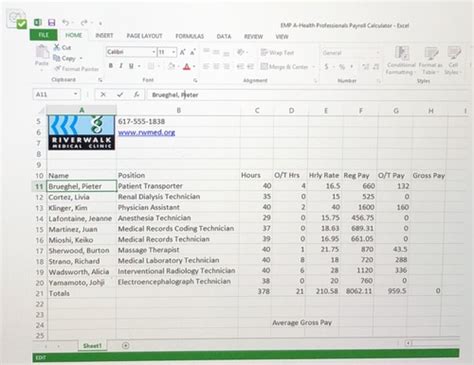Viewport: 474px width, 365px height.
Task: Open Conditional Formatting menu
Action: (401, 61)
